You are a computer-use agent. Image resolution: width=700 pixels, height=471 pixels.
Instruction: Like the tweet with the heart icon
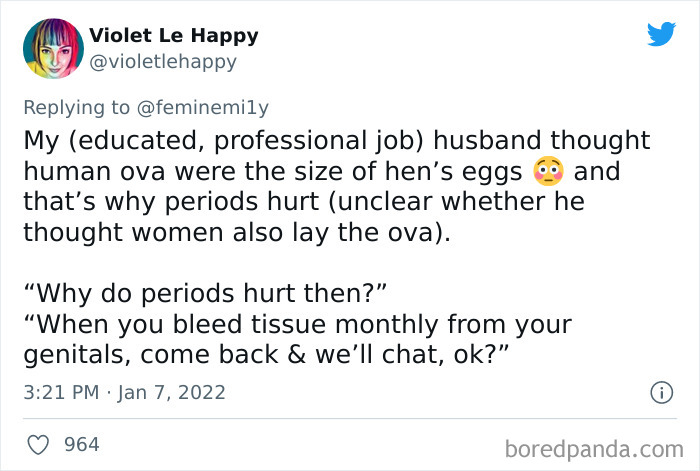tap(37, 443)
